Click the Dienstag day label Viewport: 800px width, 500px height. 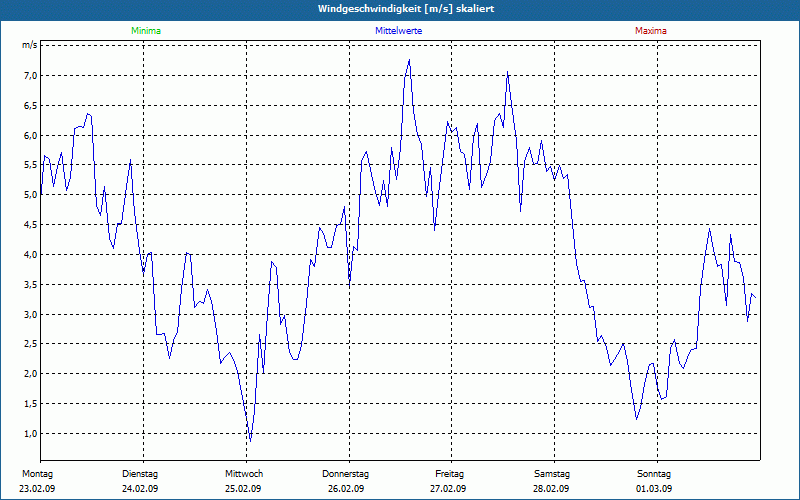[x=140, y=474]
